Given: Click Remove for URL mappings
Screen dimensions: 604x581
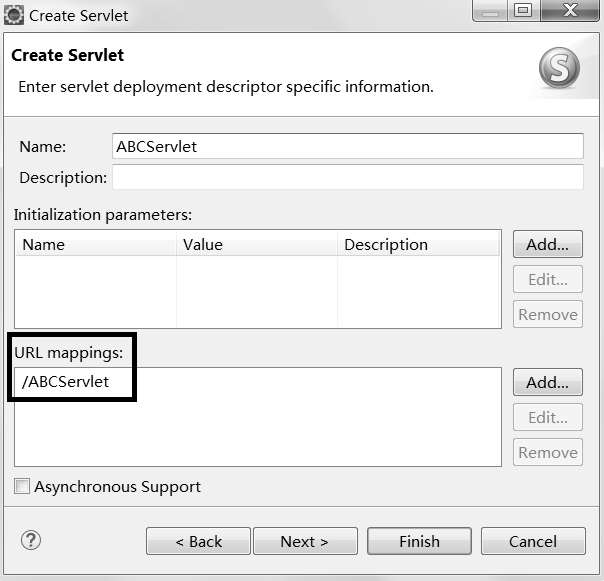Looking at the screenshot, I should pyautogui.click(x=547, y=452).
